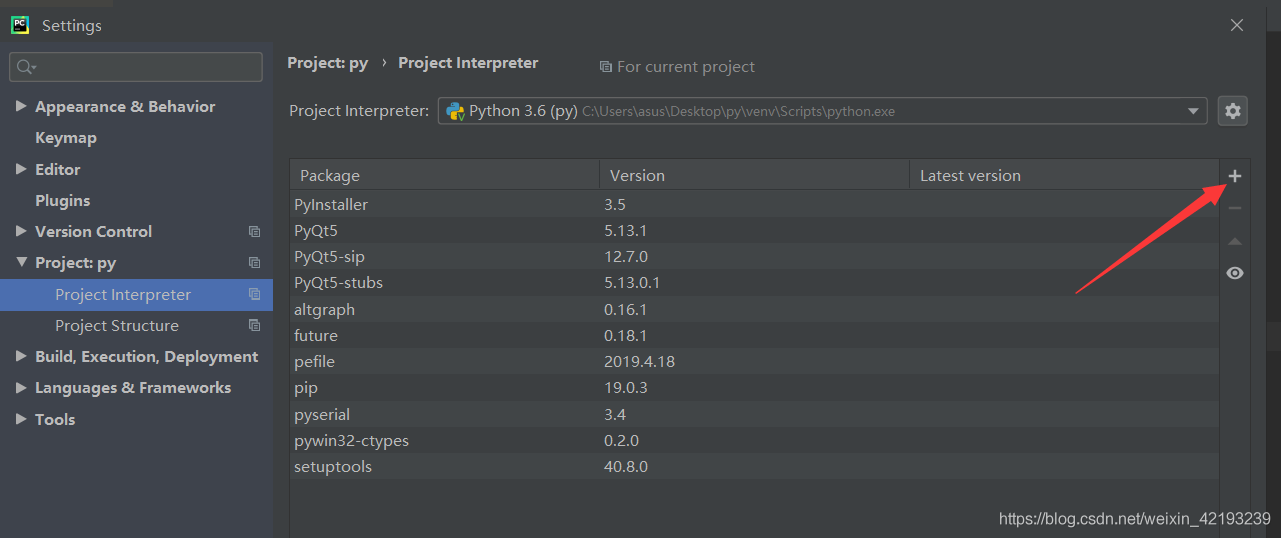Click the plus icon to install a package
Image resolution: width=1281 pixels, height=538 pixels.
click(1235, 176)
